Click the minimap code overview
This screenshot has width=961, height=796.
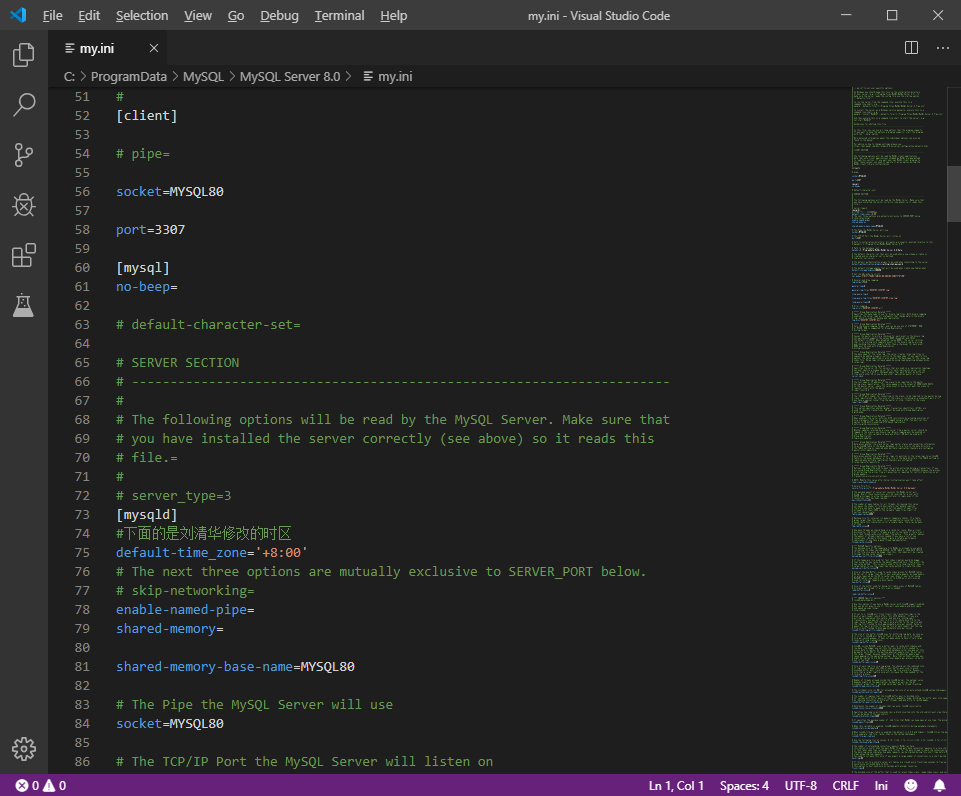coord(898,429)
